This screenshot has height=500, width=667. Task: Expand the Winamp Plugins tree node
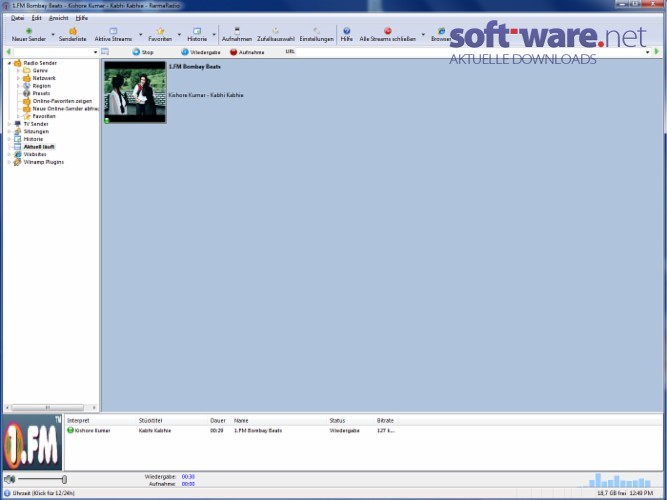point(9,162)
